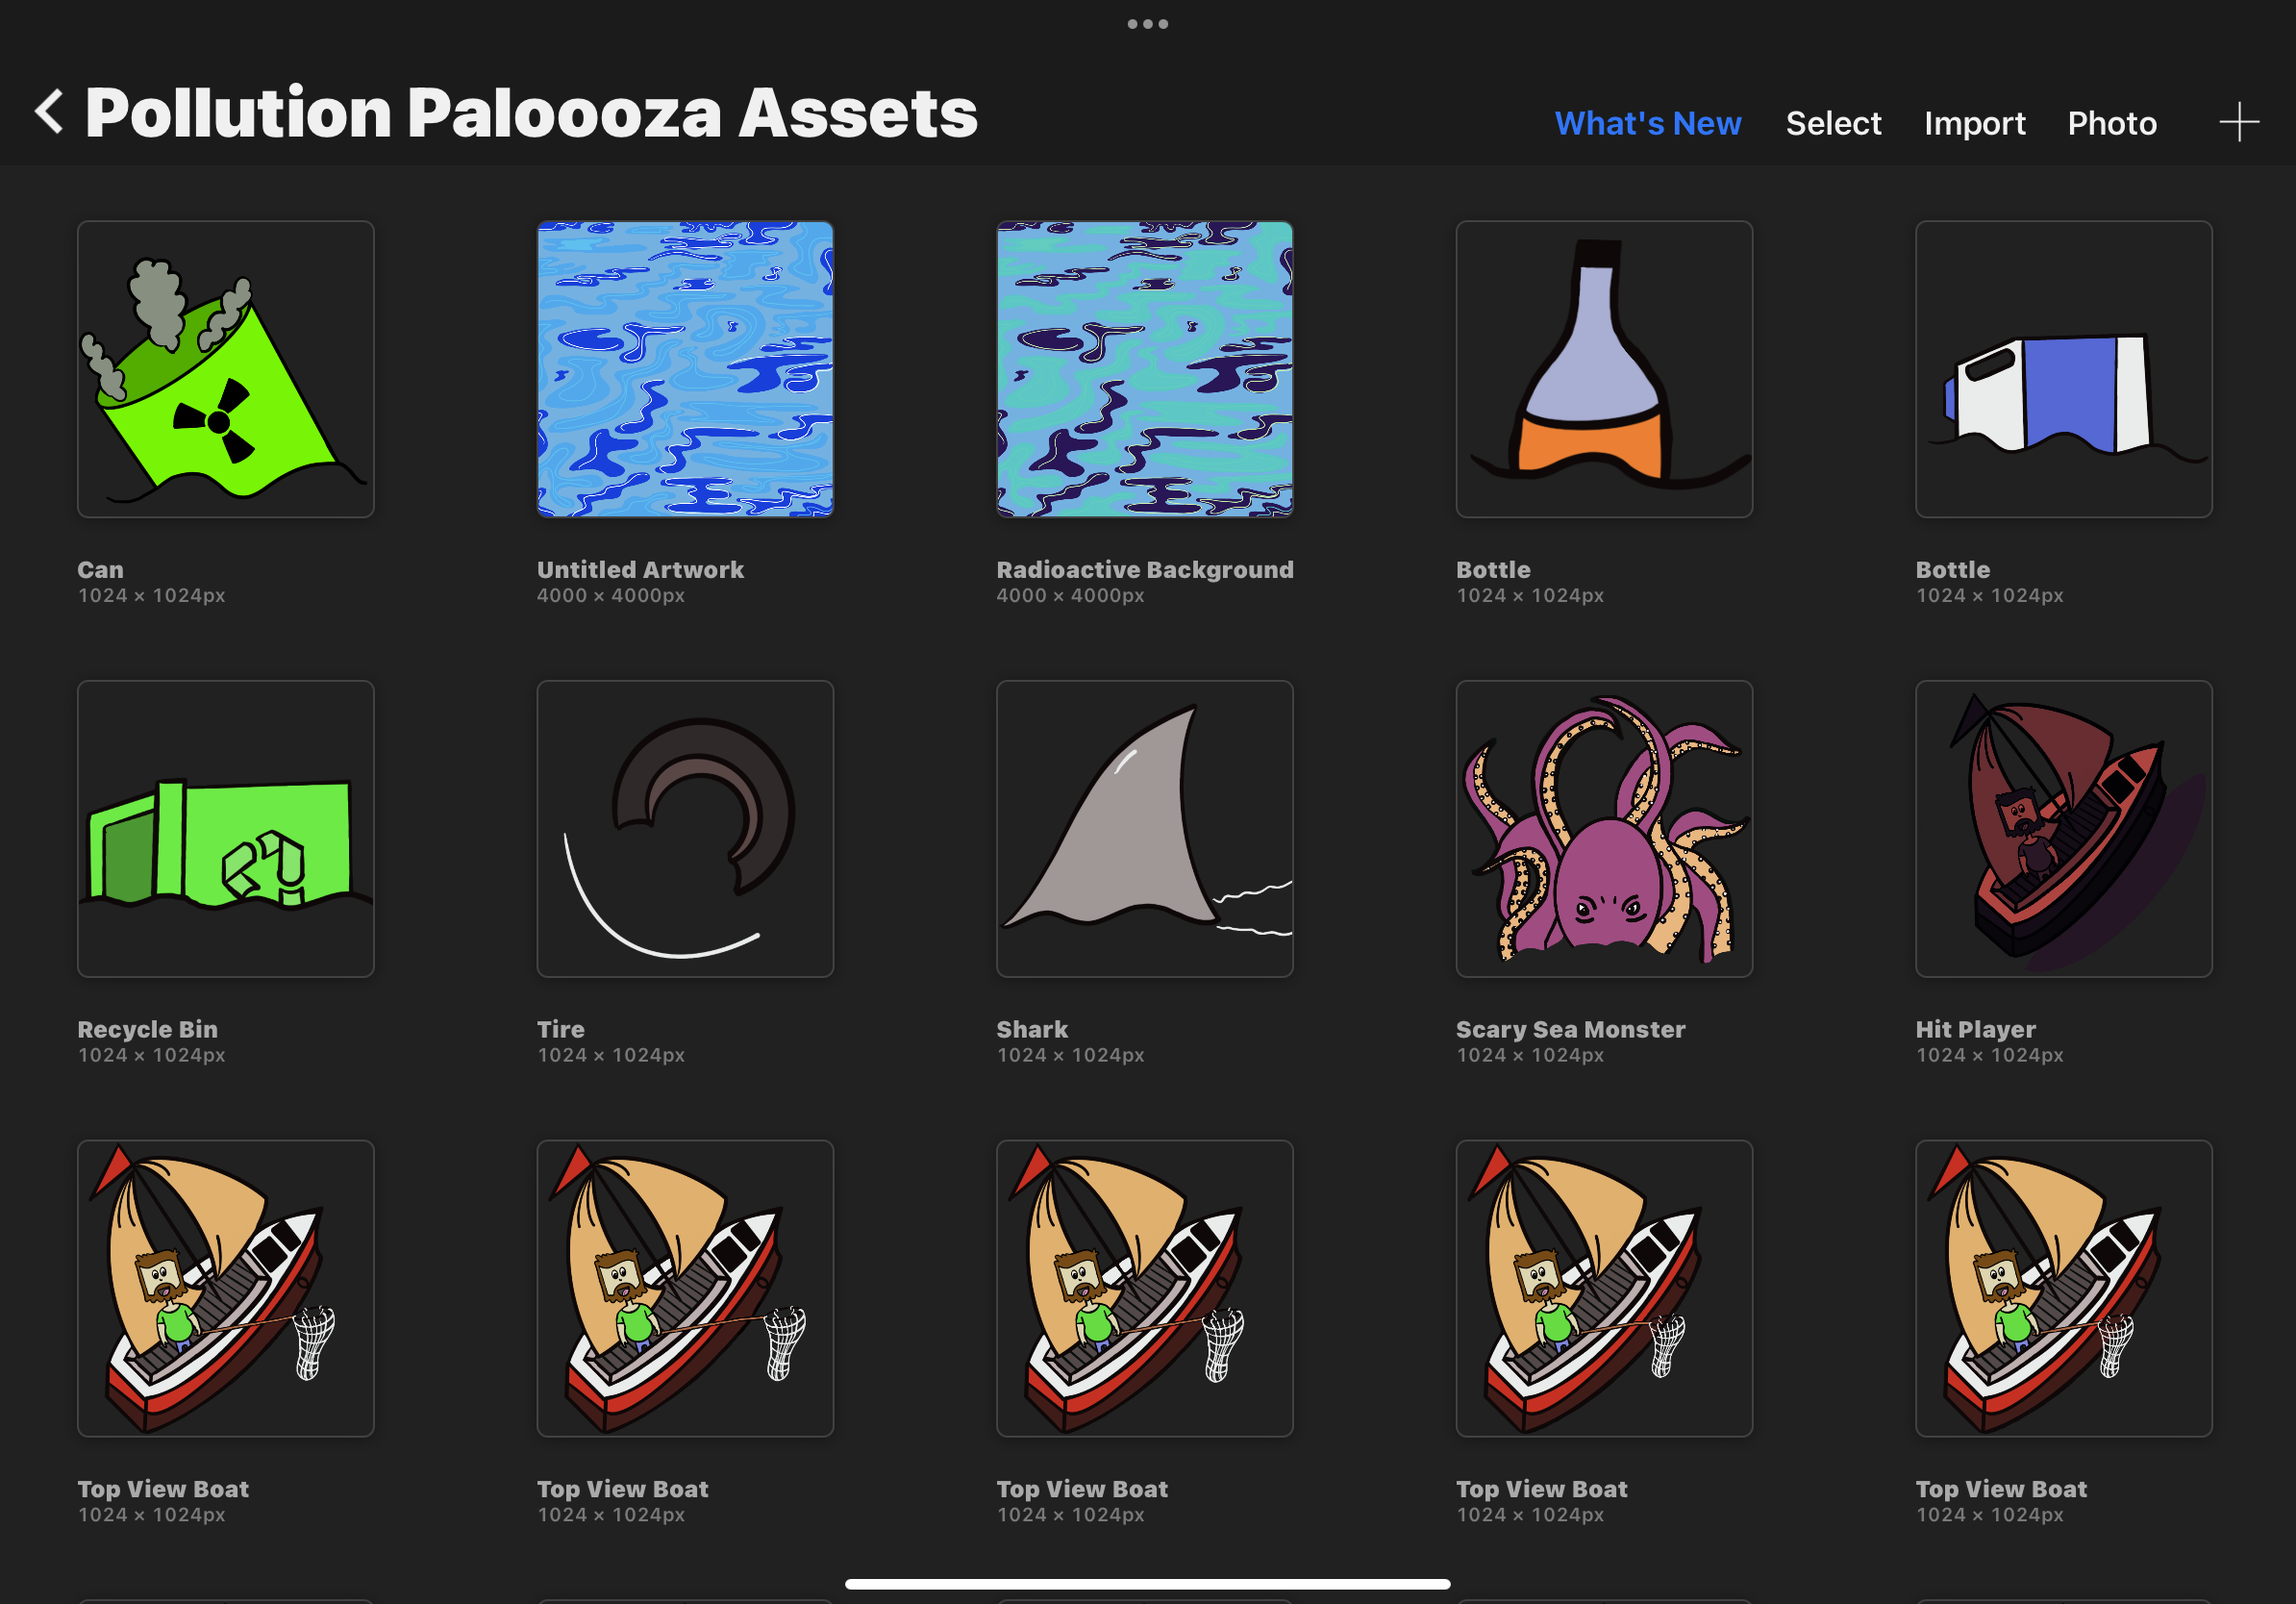Tap Photo in the top menu
Image resolution: width=2296 pixels, height=1604 pixels.
click(x=2111, y=123)
